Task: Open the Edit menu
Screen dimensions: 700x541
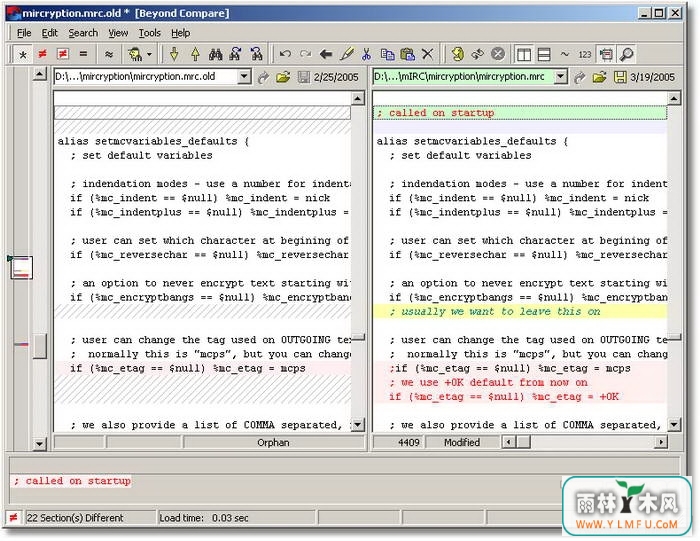Action: pos(50,33)
